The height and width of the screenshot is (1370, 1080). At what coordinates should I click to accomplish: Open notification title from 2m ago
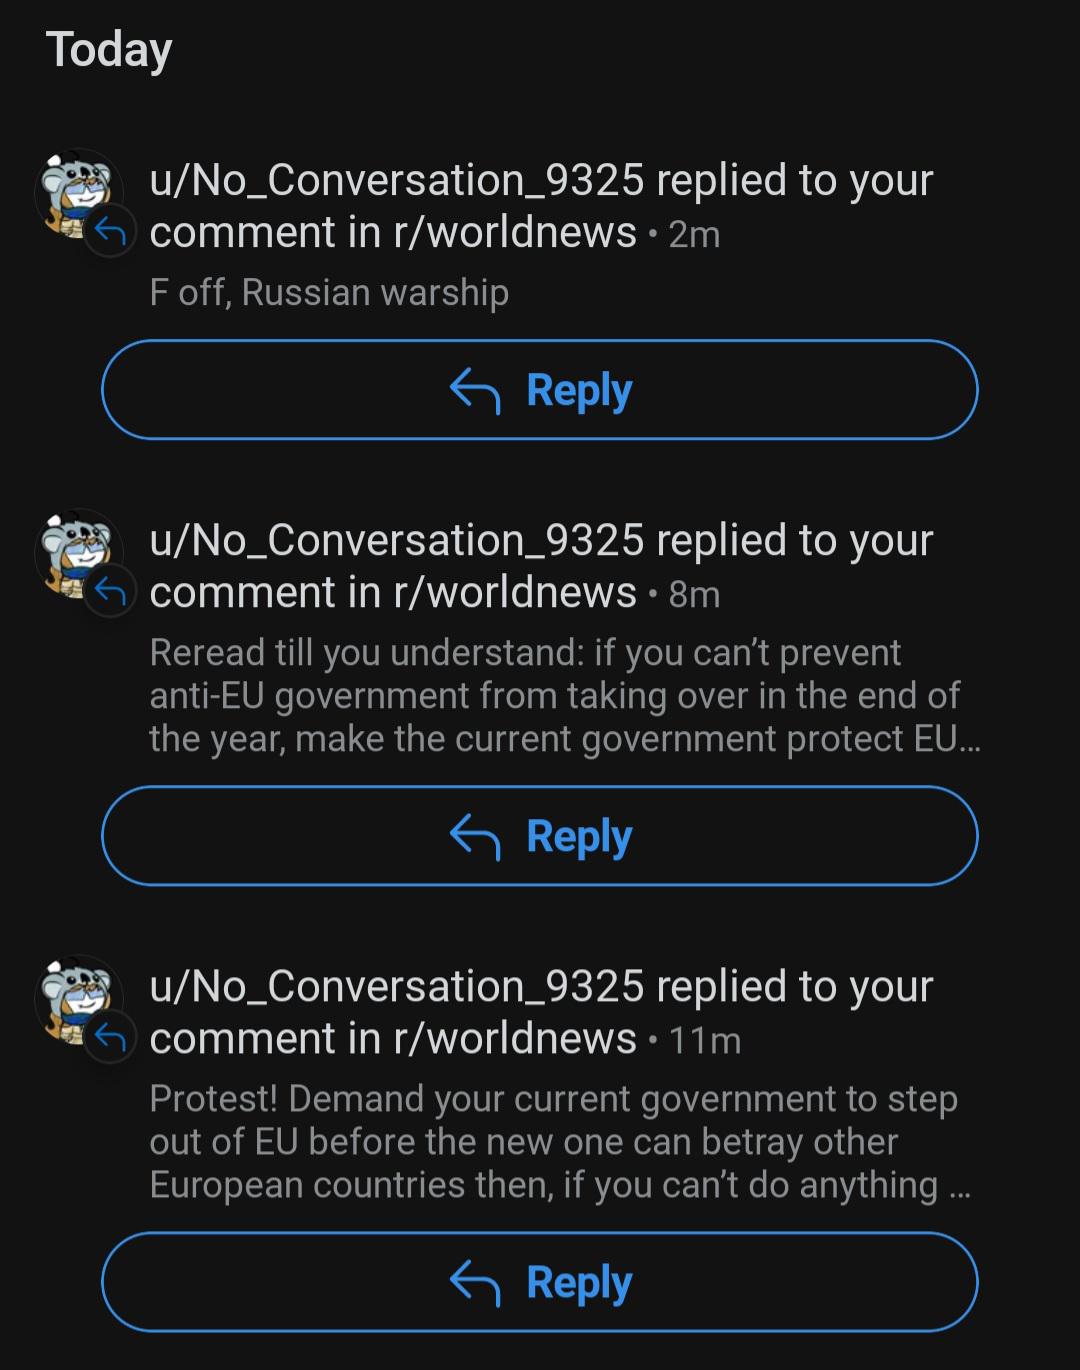[541, 206]
